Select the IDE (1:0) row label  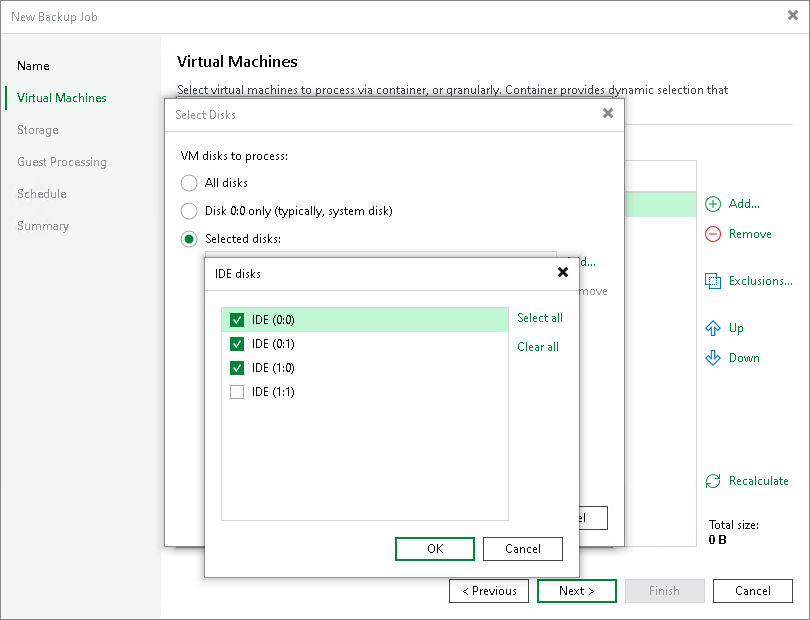point(273,368)
